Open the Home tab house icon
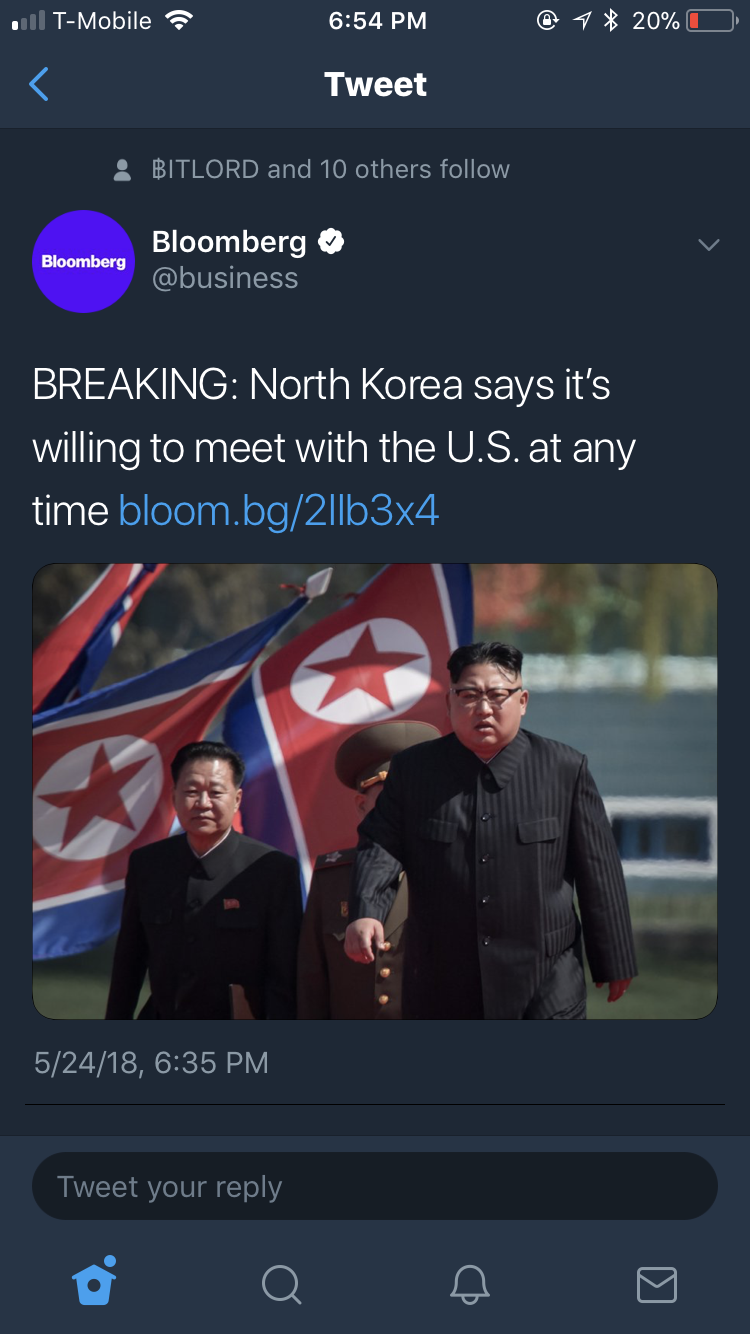Image resolution: width=750 pixels, height=1334 pixels. 95,1281
